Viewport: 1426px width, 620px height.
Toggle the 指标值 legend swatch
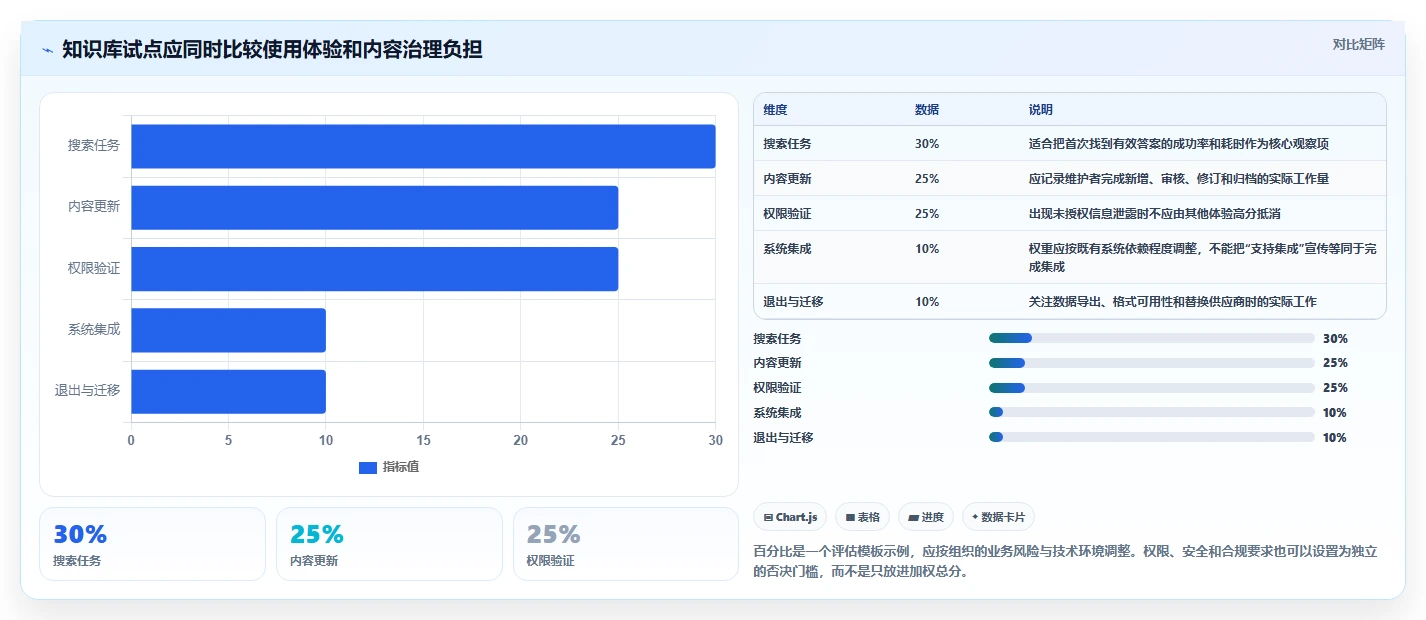point(368,467)
